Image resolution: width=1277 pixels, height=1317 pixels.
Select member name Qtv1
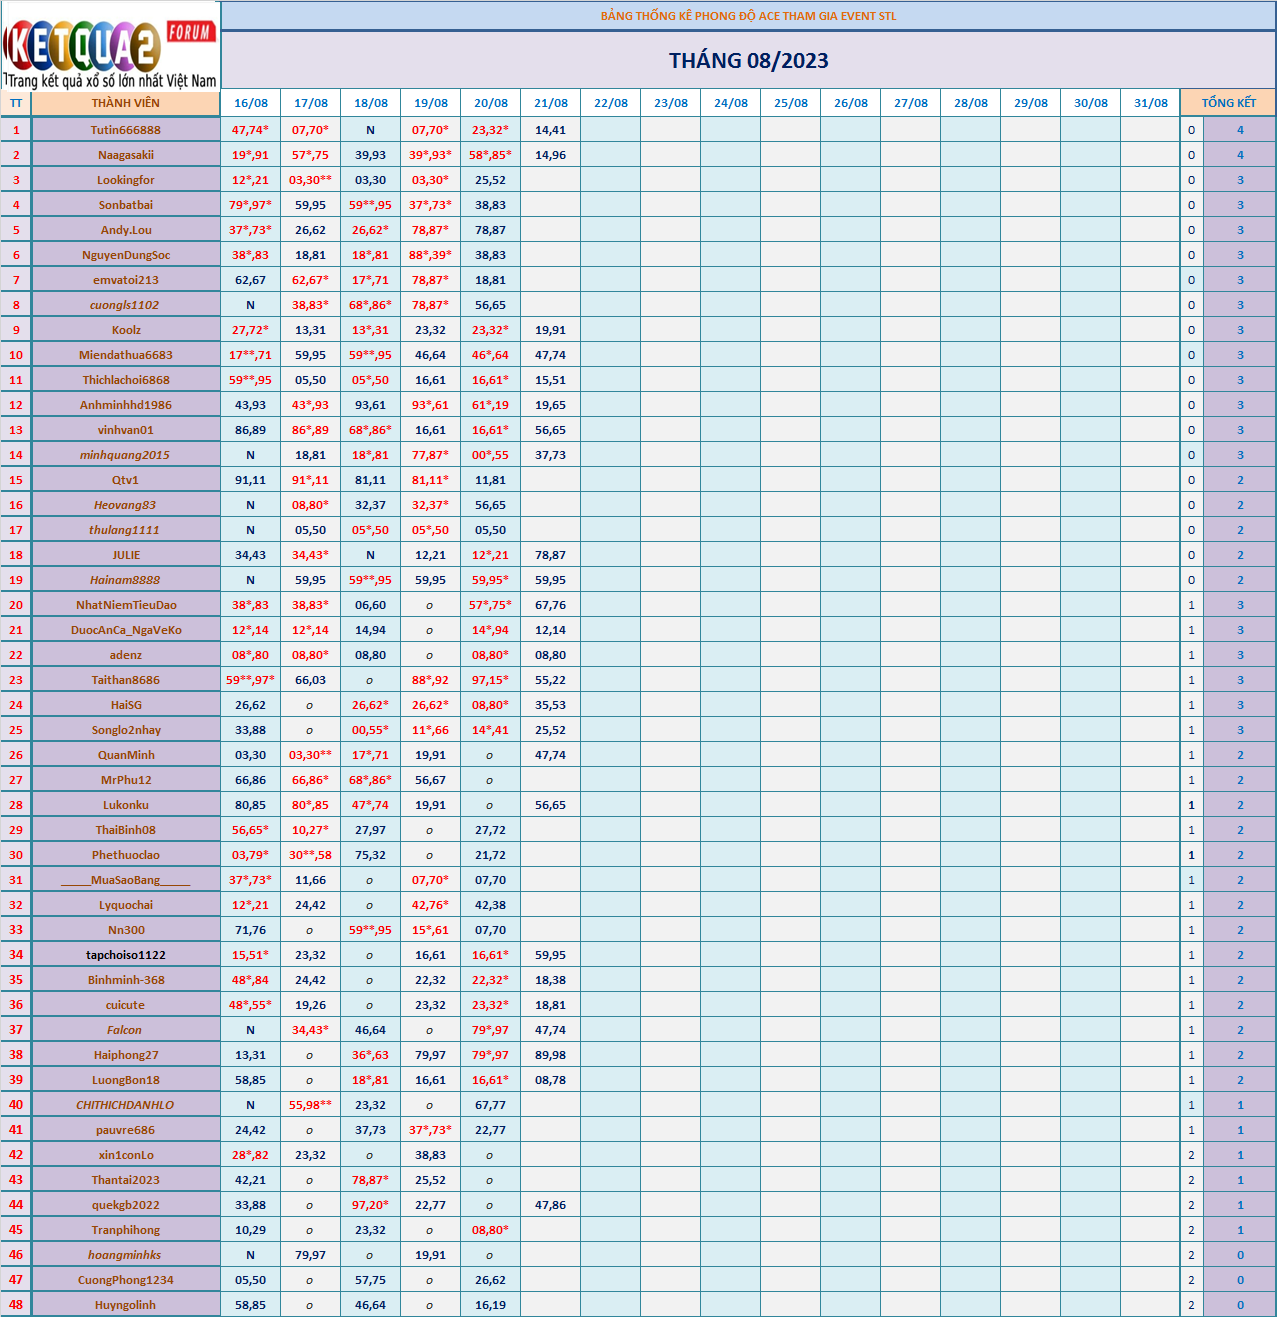(126, 480)
